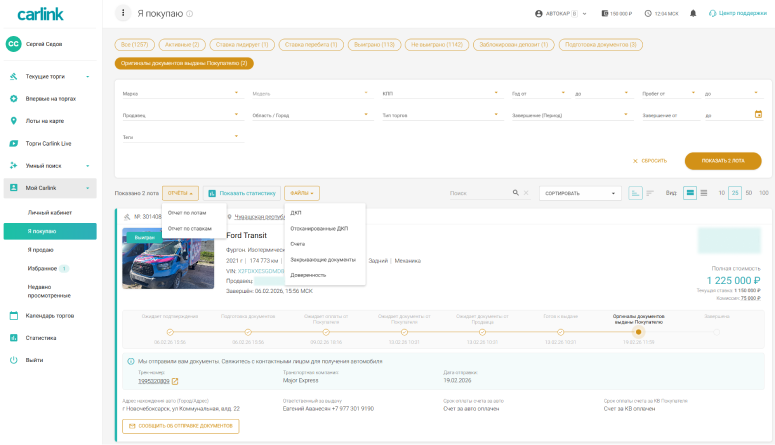This screenshot has height=445, width=775.
Task: Switch to list view layout
Action: tap(704, 192)
